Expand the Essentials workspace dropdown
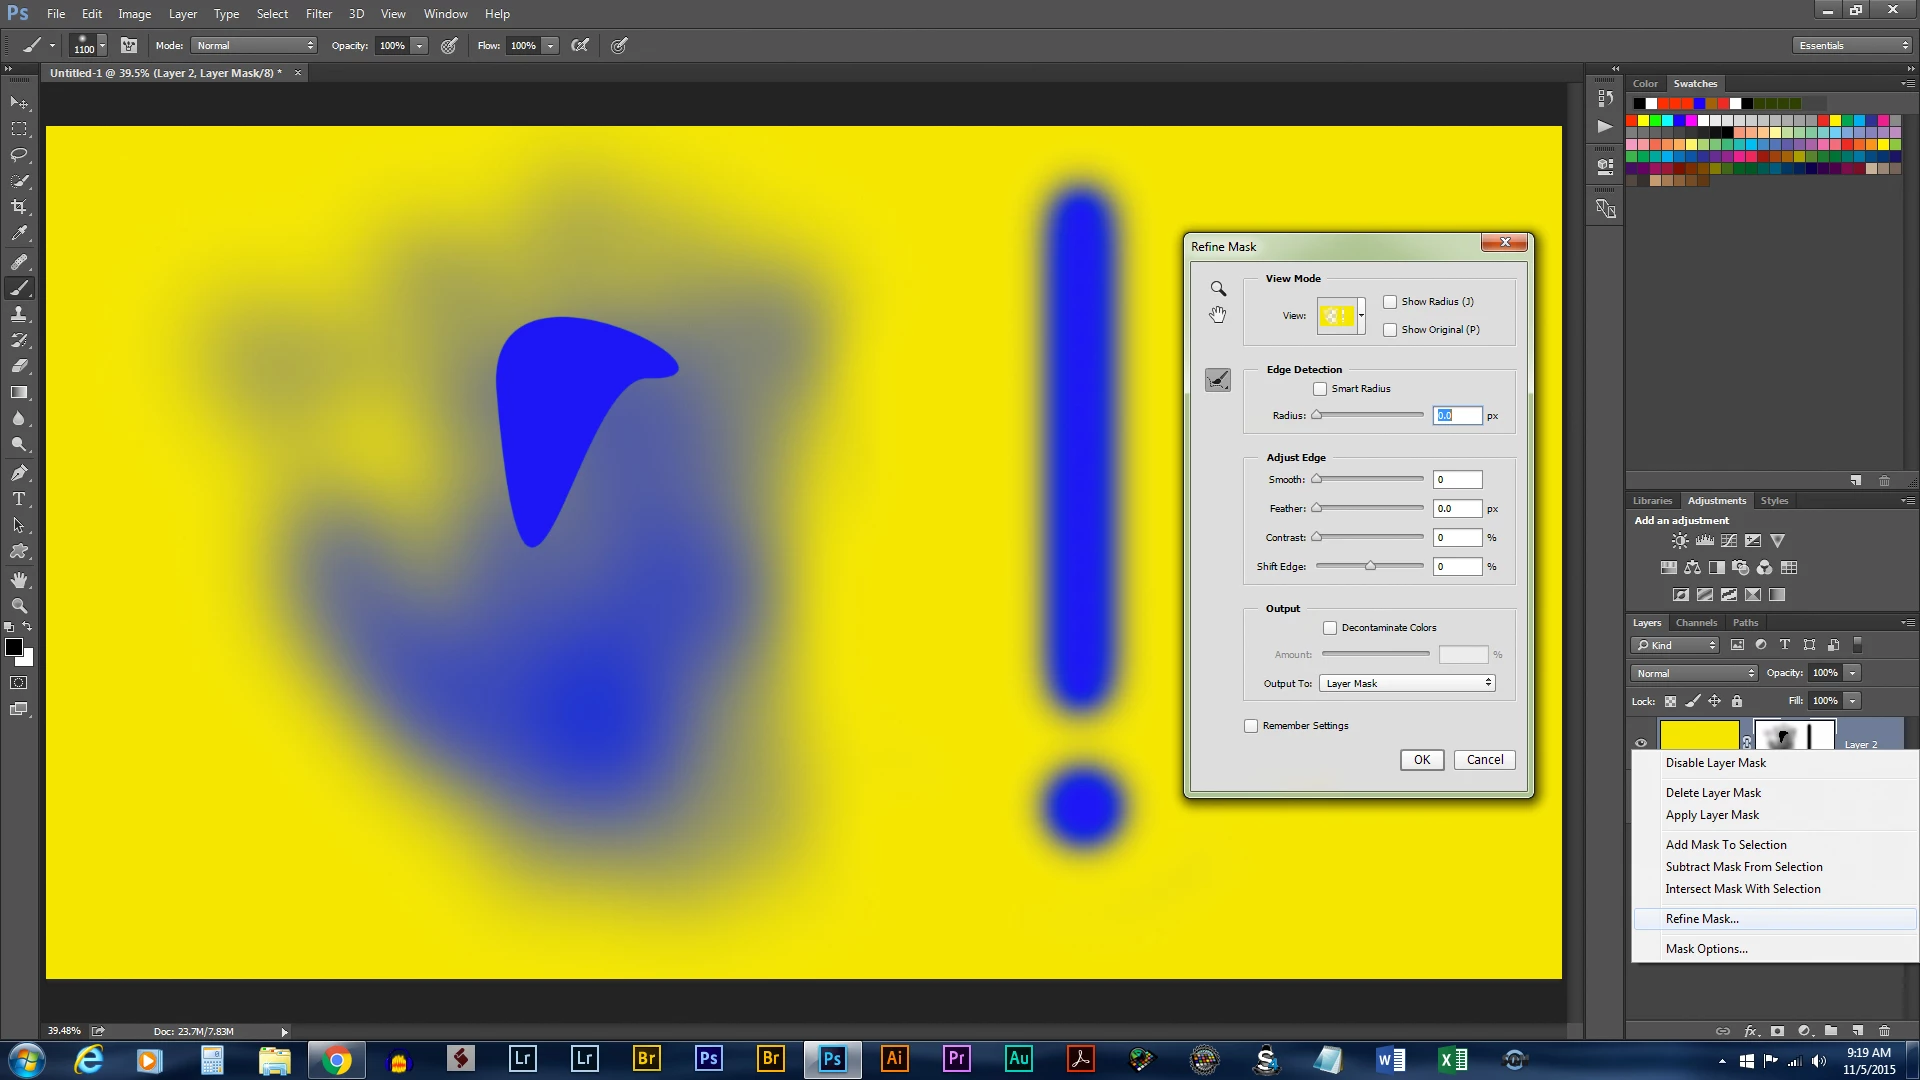 point(1852,46)
